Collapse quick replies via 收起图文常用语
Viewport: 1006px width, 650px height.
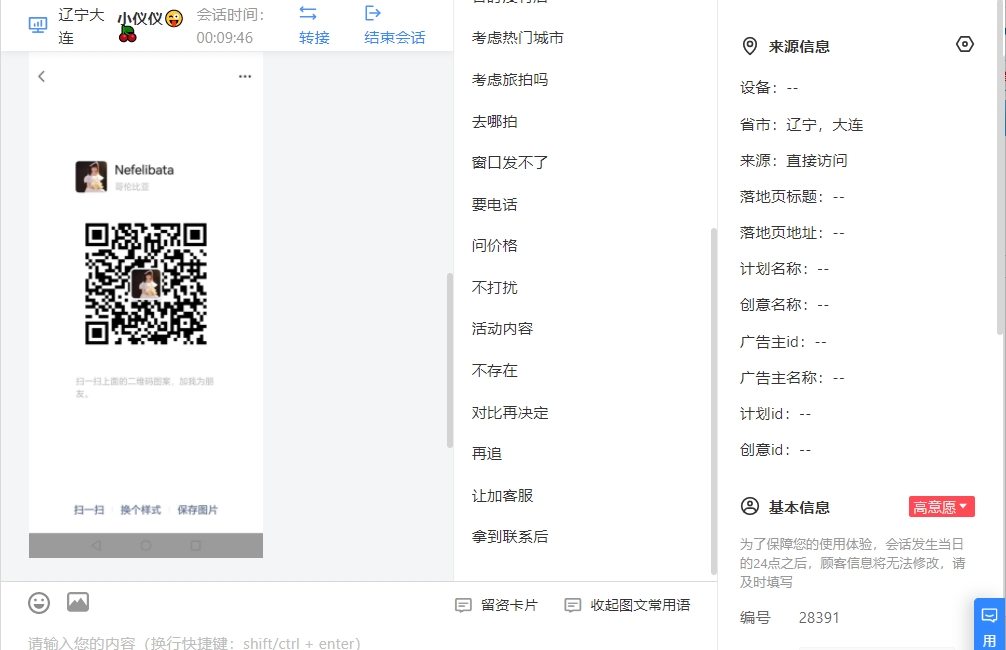(x=627, y=605)
